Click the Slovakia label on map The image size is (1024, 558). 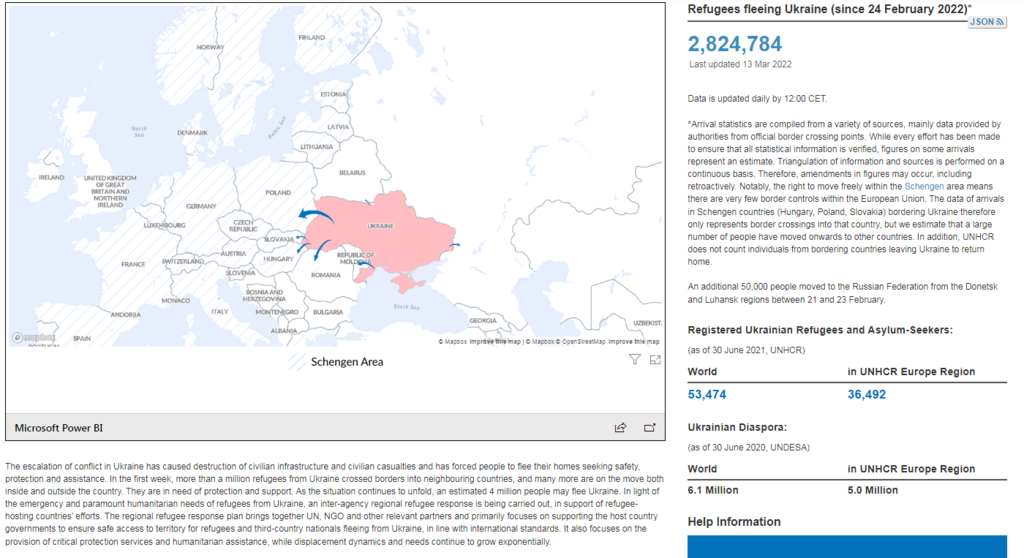pyautogui.click(x=279, y=239)
